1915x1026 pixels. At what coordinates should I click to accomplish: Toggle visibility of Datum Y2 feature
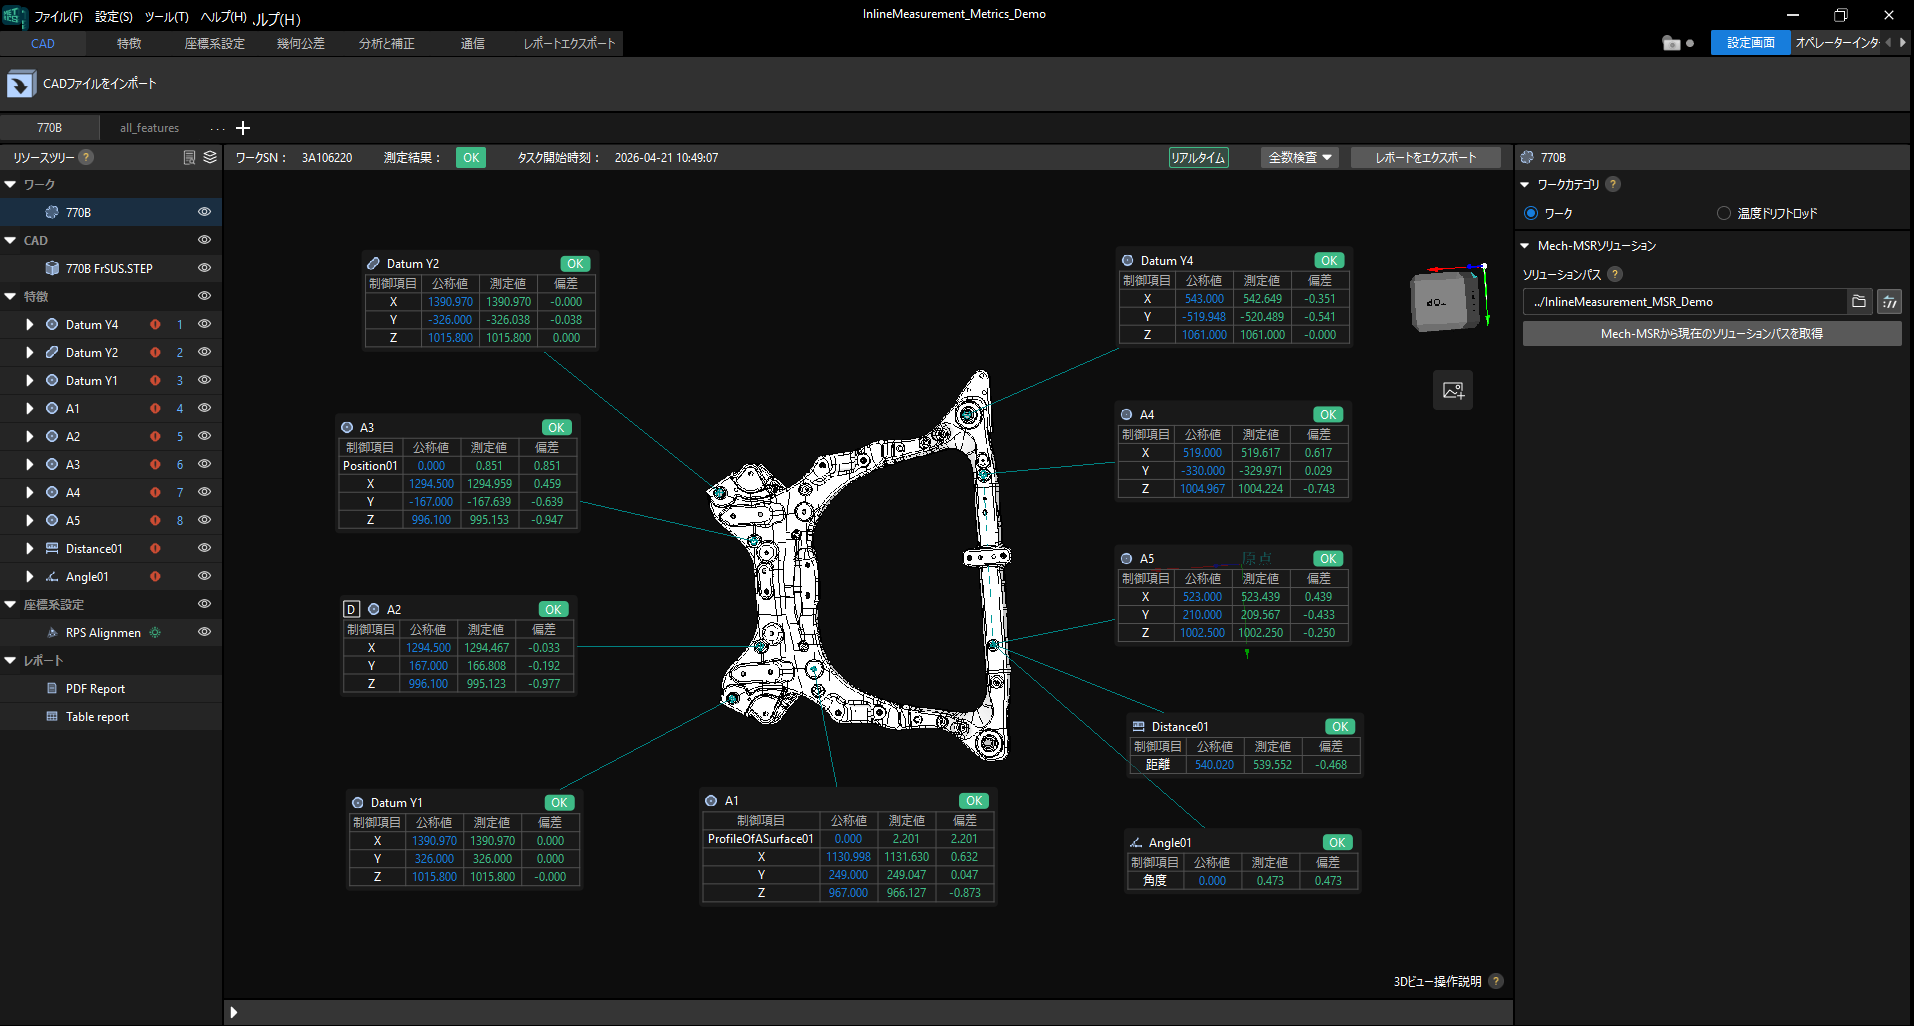[x=204, y=352]
